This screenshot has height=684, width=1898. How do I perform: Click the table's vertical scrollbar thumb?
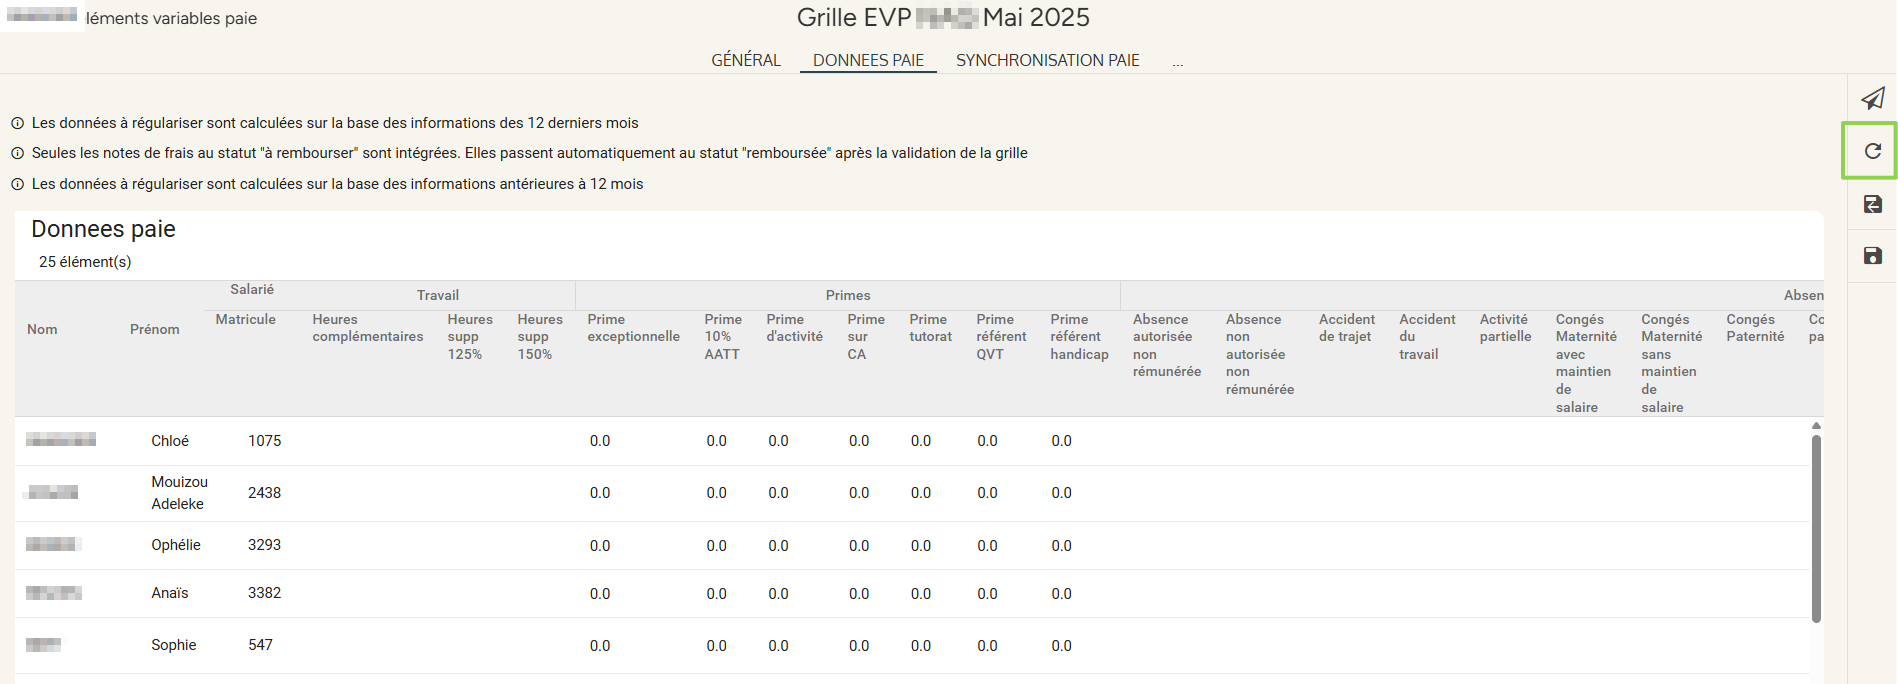[x=1816, y=528]
